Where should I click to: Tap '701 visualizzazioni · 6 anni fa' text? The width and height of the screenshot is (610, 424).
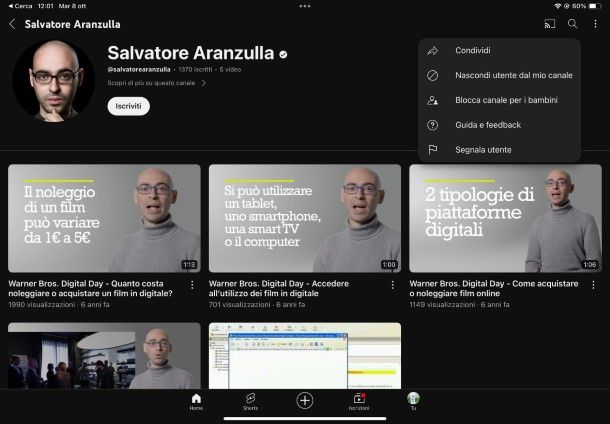pyautogui.click(x=257, y=305)
